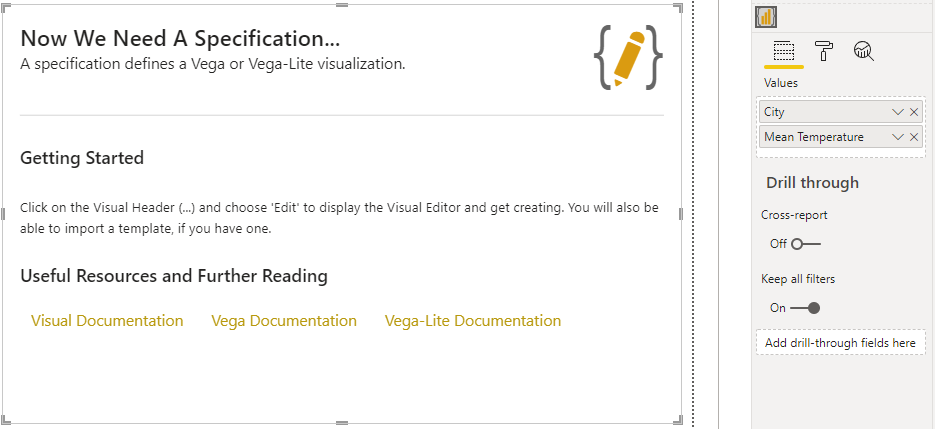Viewport: 935px width, 429px height.
Task: Select the City field pill
Action: pos(841,112)
